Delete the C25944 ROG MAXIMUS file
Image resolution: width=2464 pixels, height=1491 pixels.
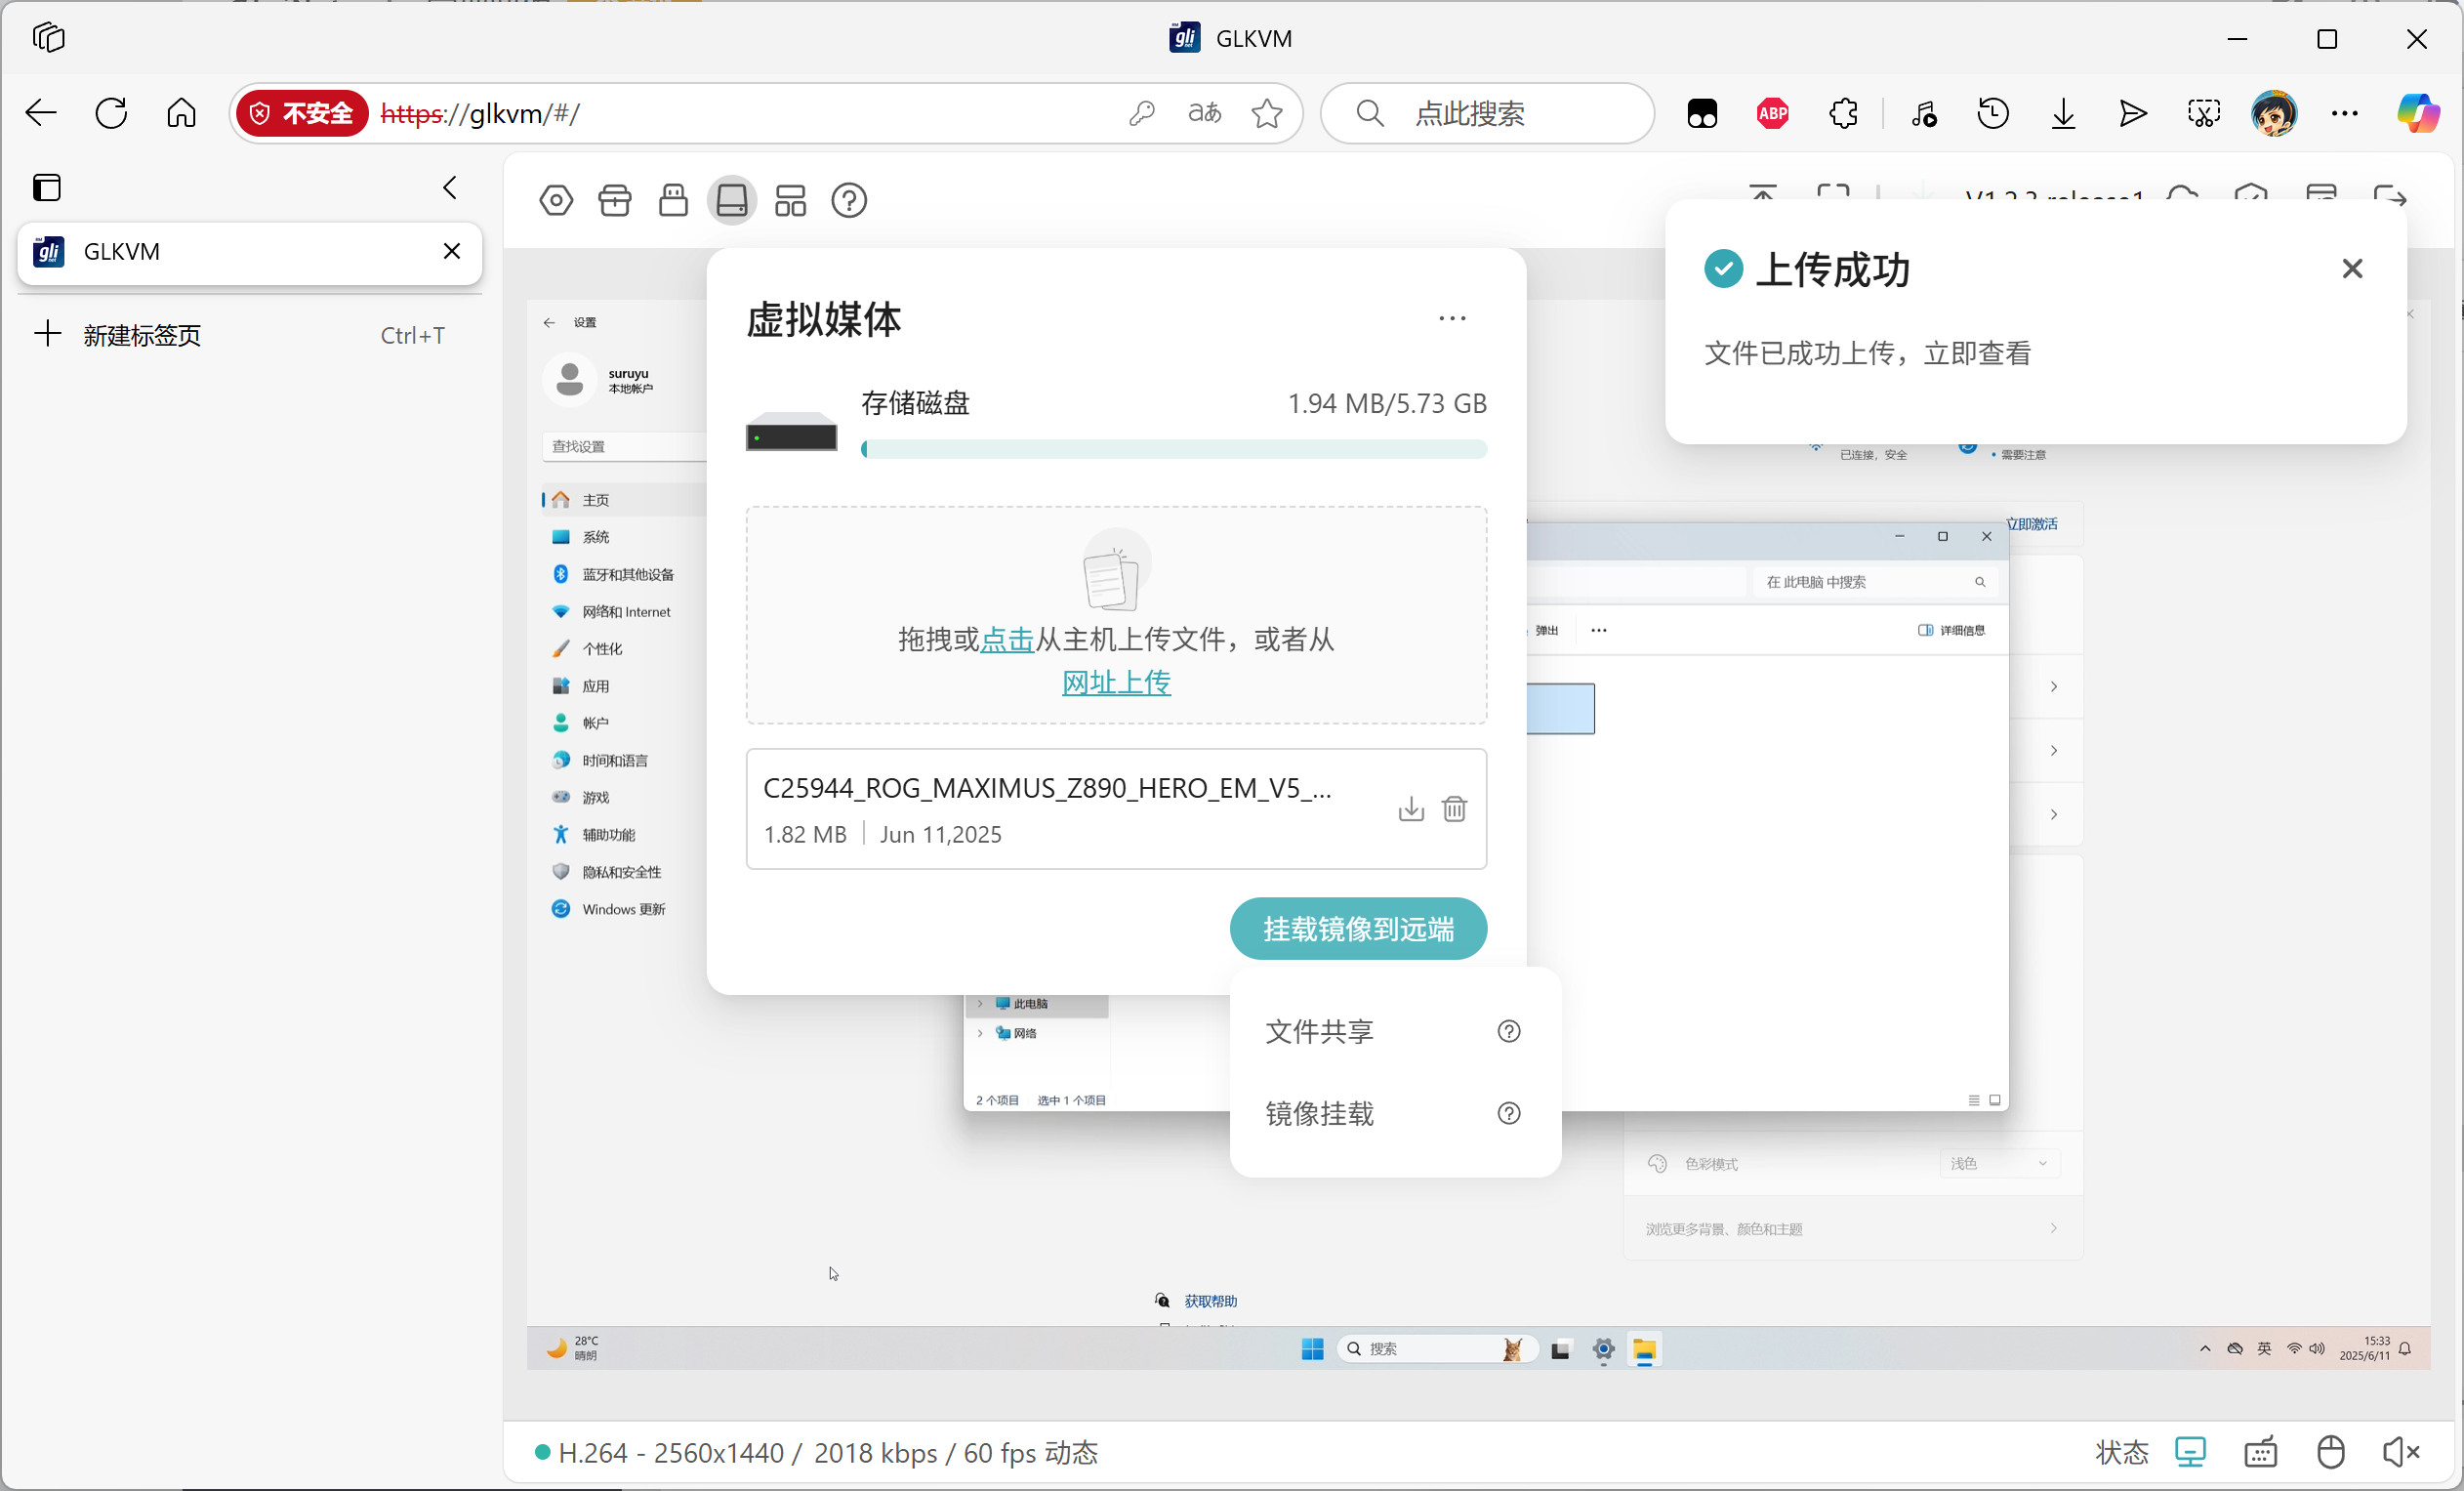coord(1454,808)
